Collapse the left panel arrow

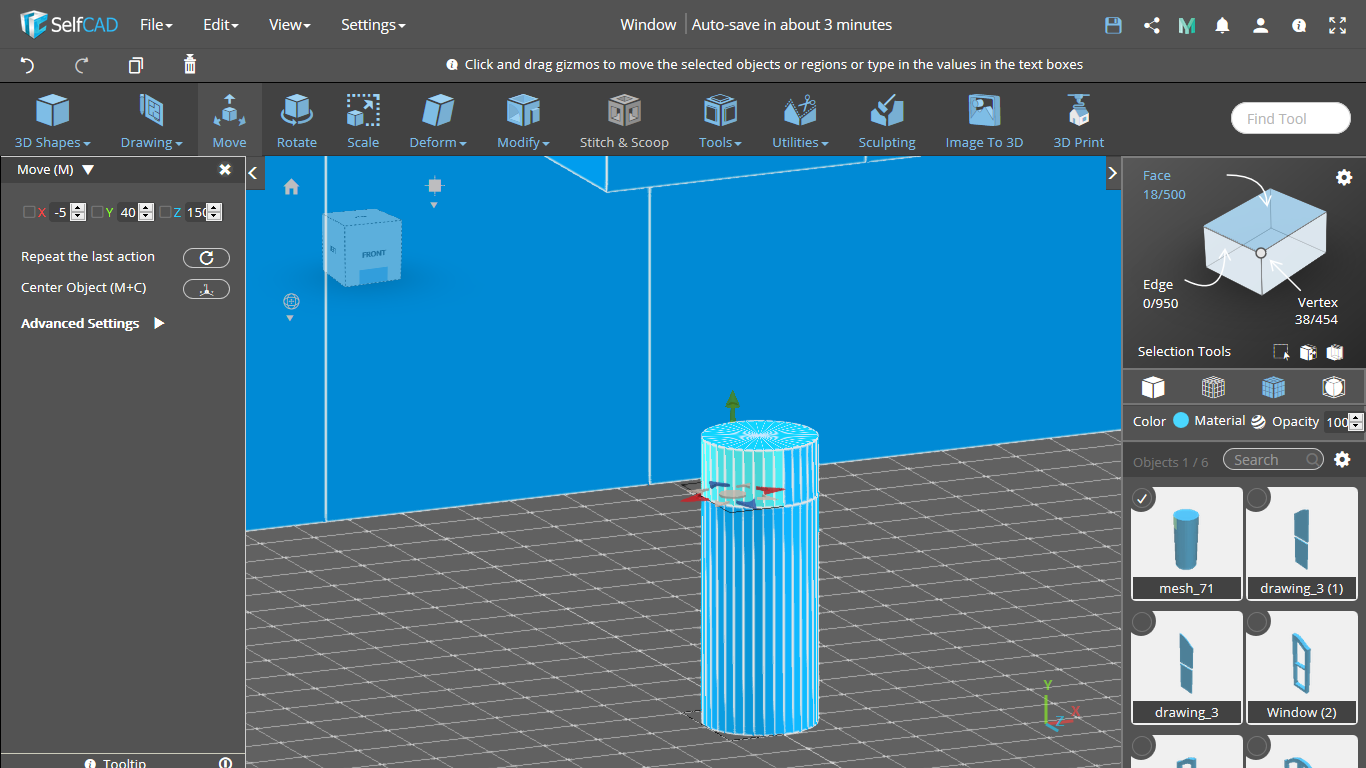pos(254,173)
